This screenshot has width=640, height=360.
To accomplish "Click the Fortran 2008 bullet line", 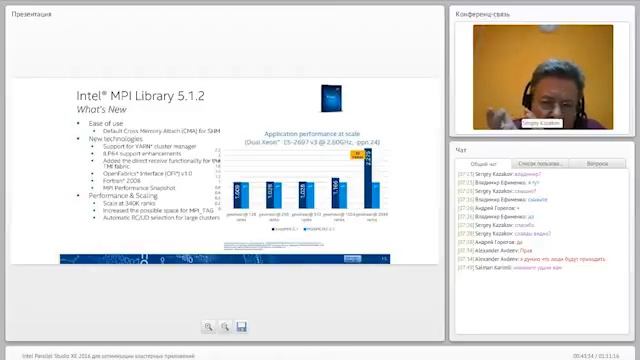I will point(122,180).
